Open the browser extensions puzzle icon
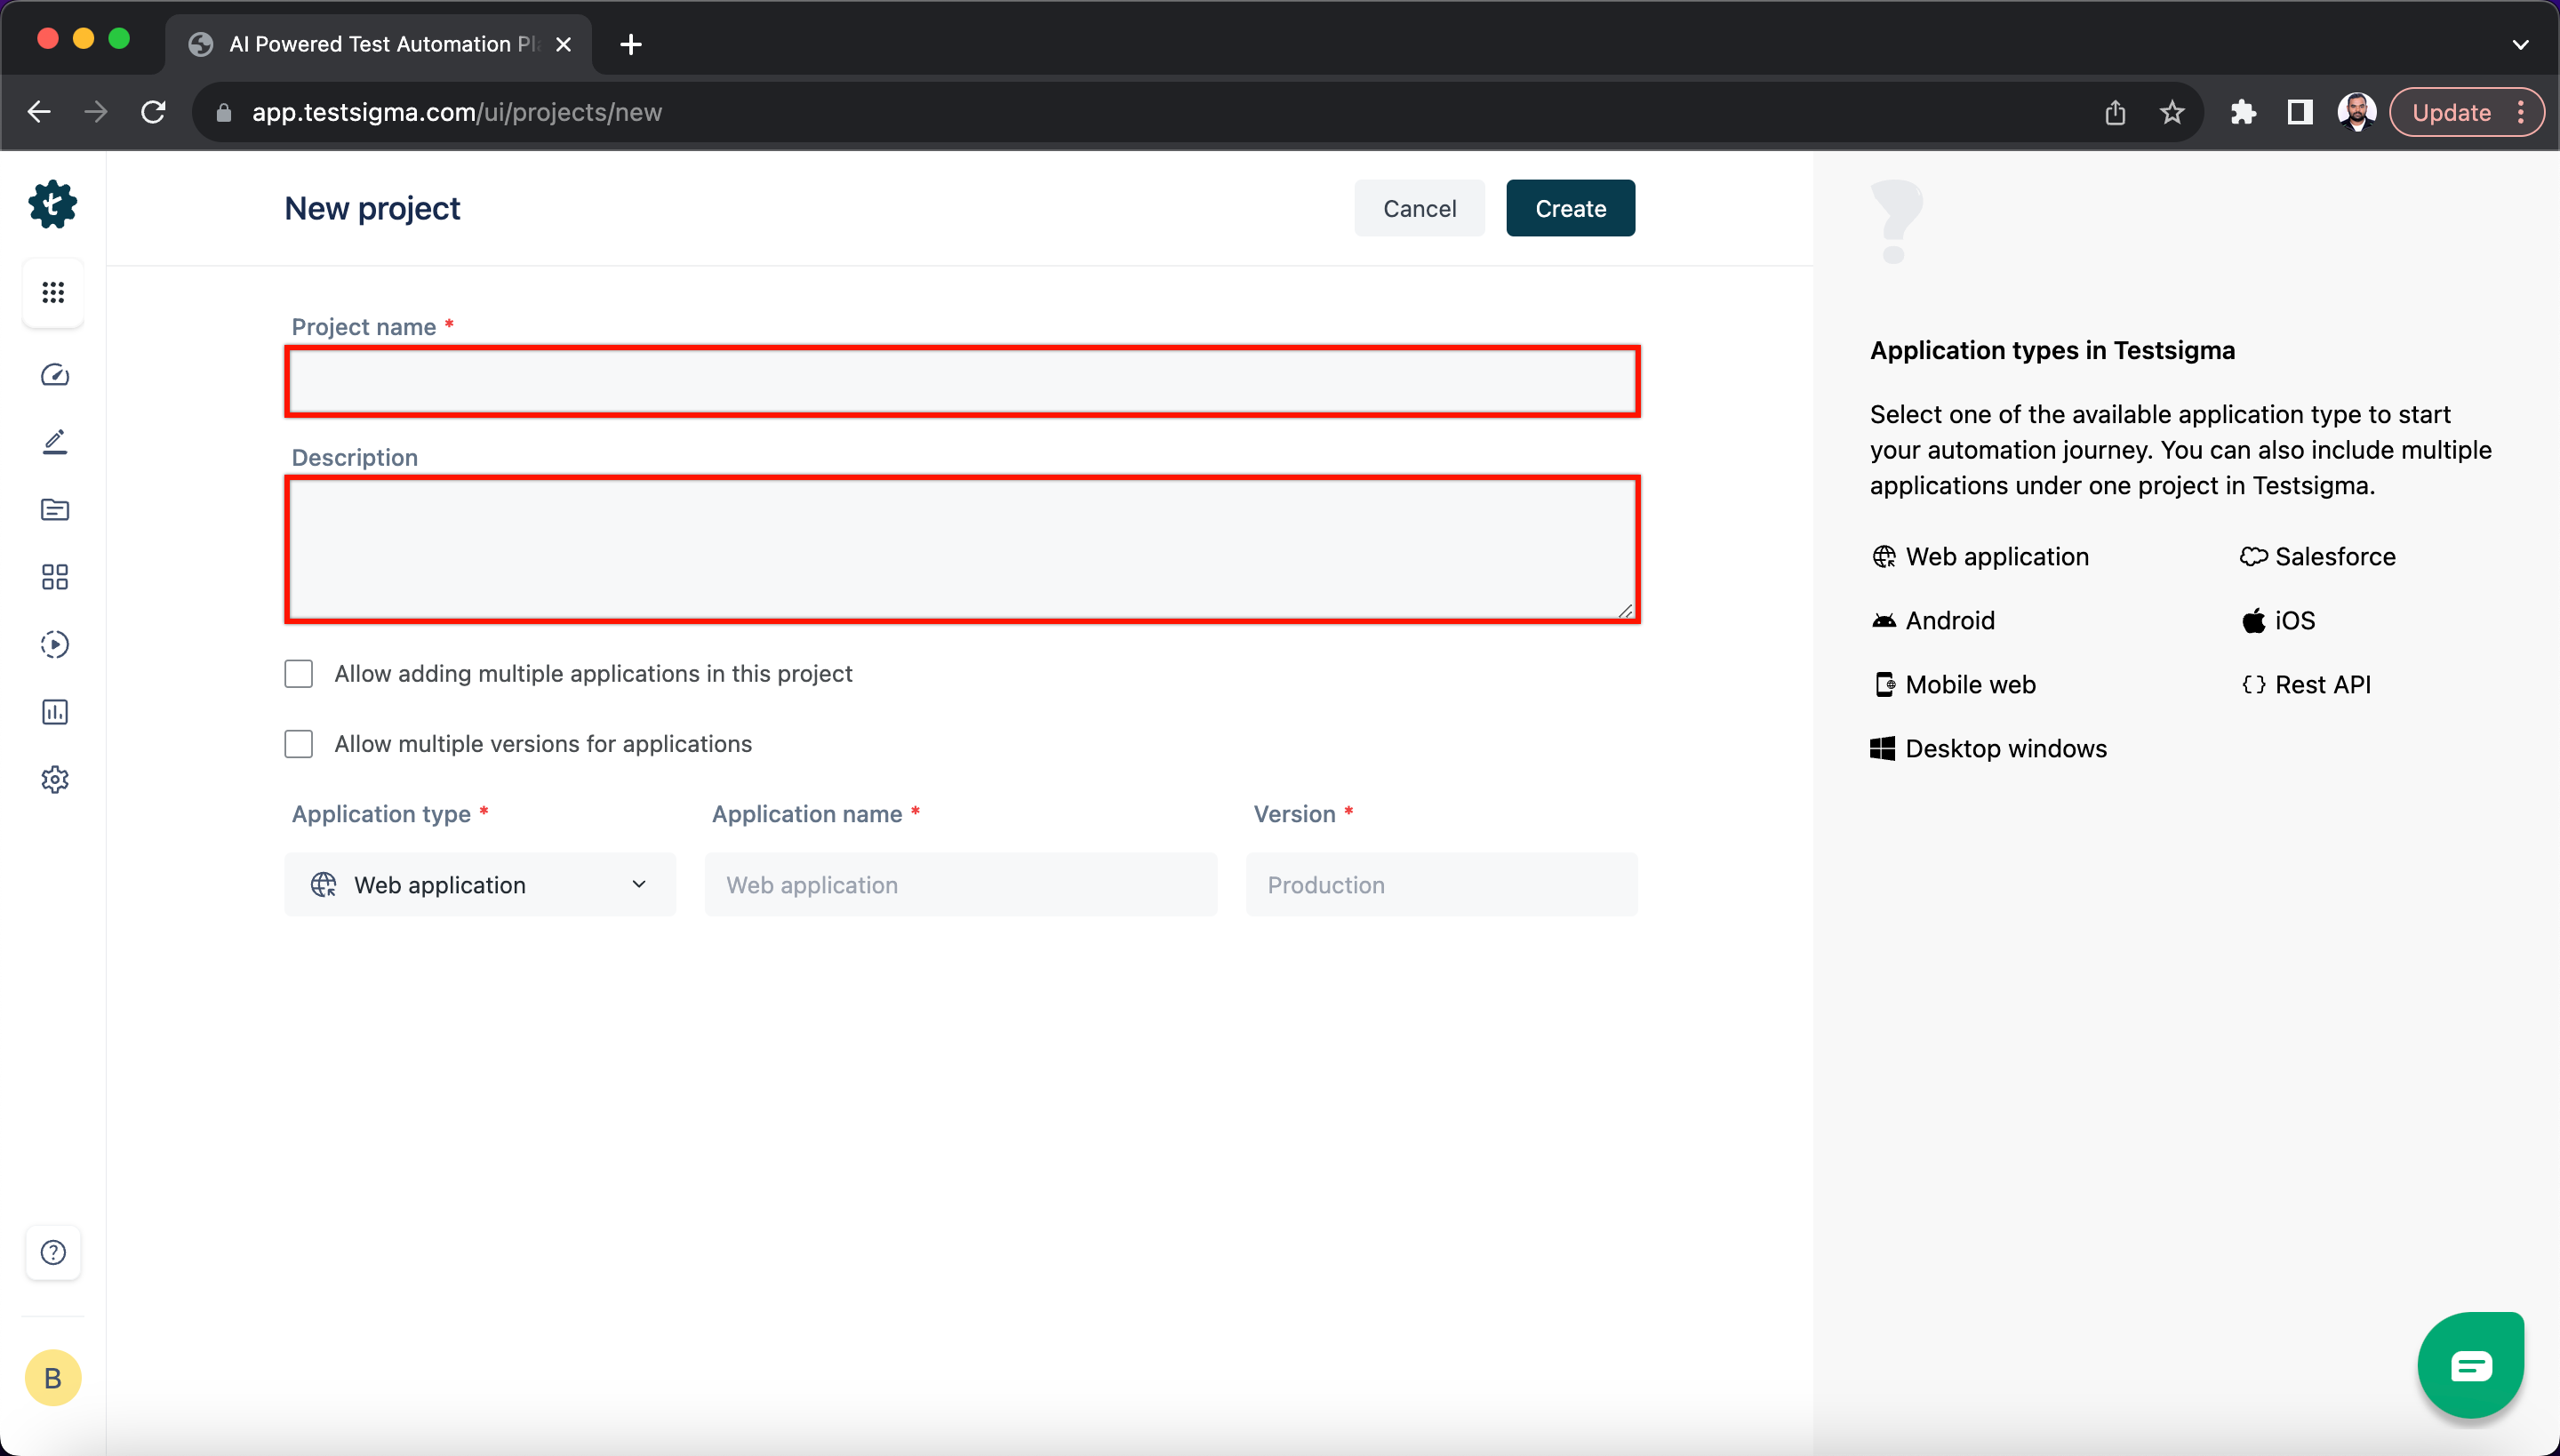2560x1456 pixels. click(2243, 112)
